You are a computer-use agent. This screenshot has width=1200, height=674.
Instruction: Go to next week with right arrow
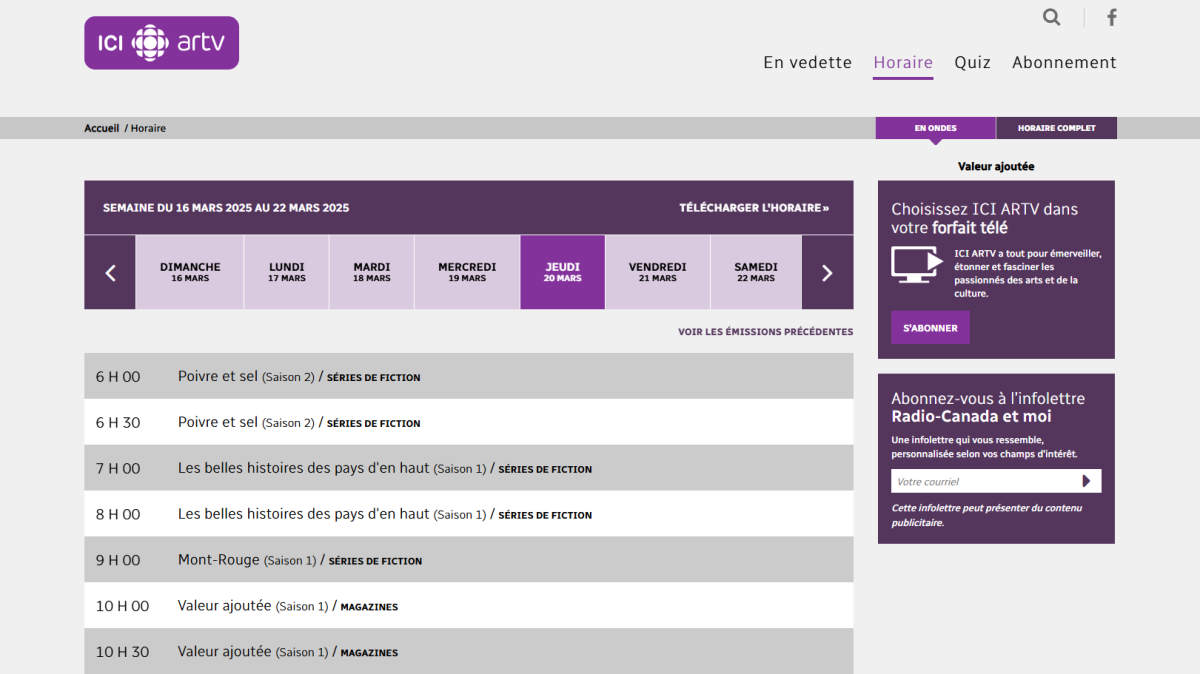(827, 272)
